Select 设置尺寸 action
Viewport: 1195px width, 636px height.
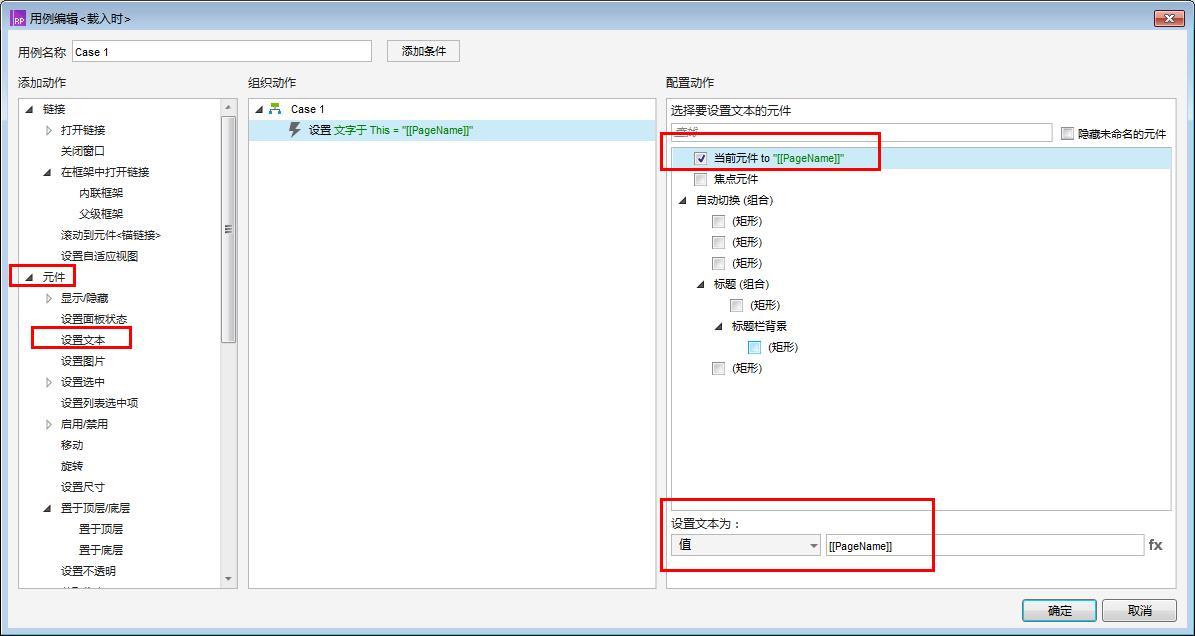coord(83,487)
